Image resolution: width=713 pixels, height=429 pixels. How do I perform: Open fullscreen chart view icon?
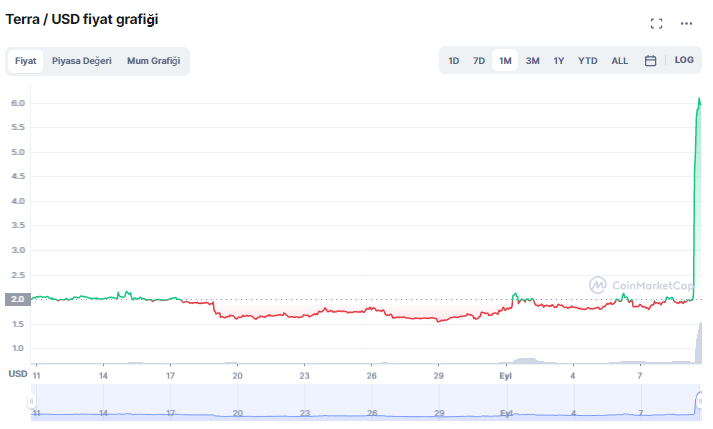click(657, 23)
